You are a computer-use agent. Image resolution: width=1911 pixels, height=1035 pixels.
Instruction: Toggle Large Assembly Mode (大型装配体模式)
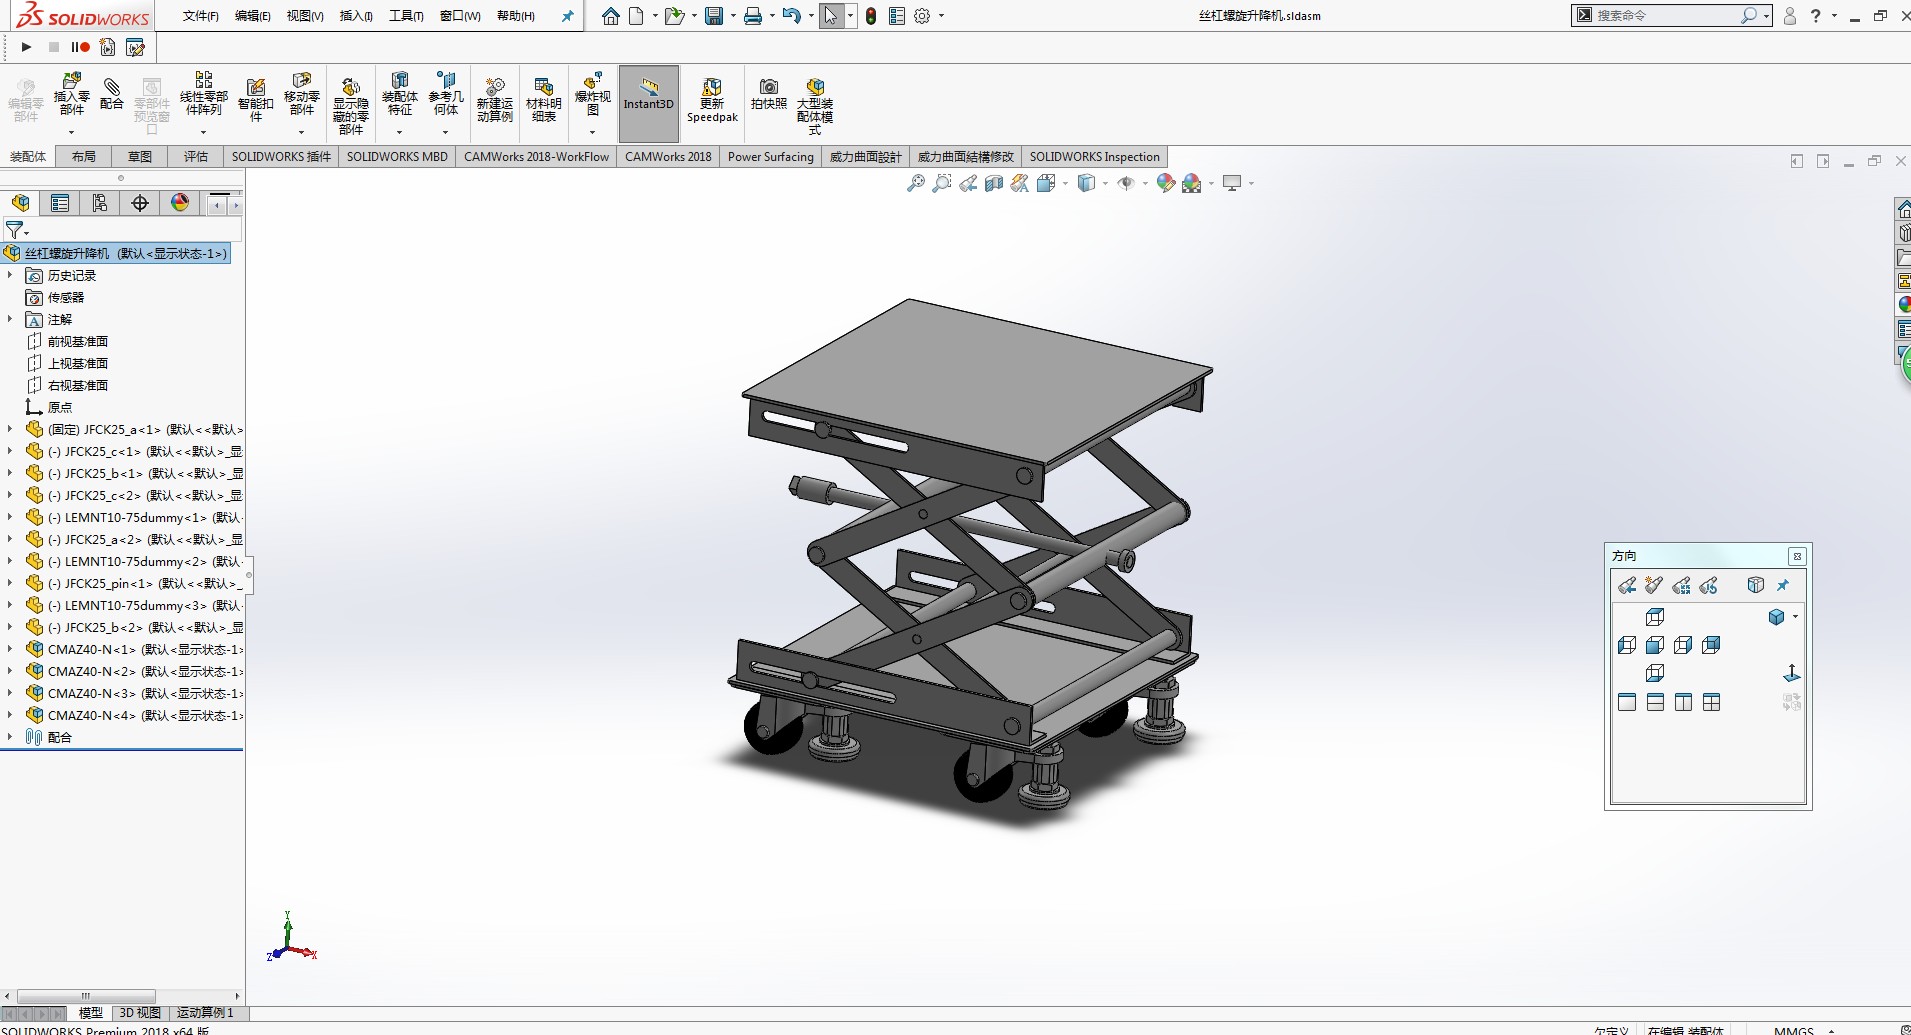[x=815, y=104]
